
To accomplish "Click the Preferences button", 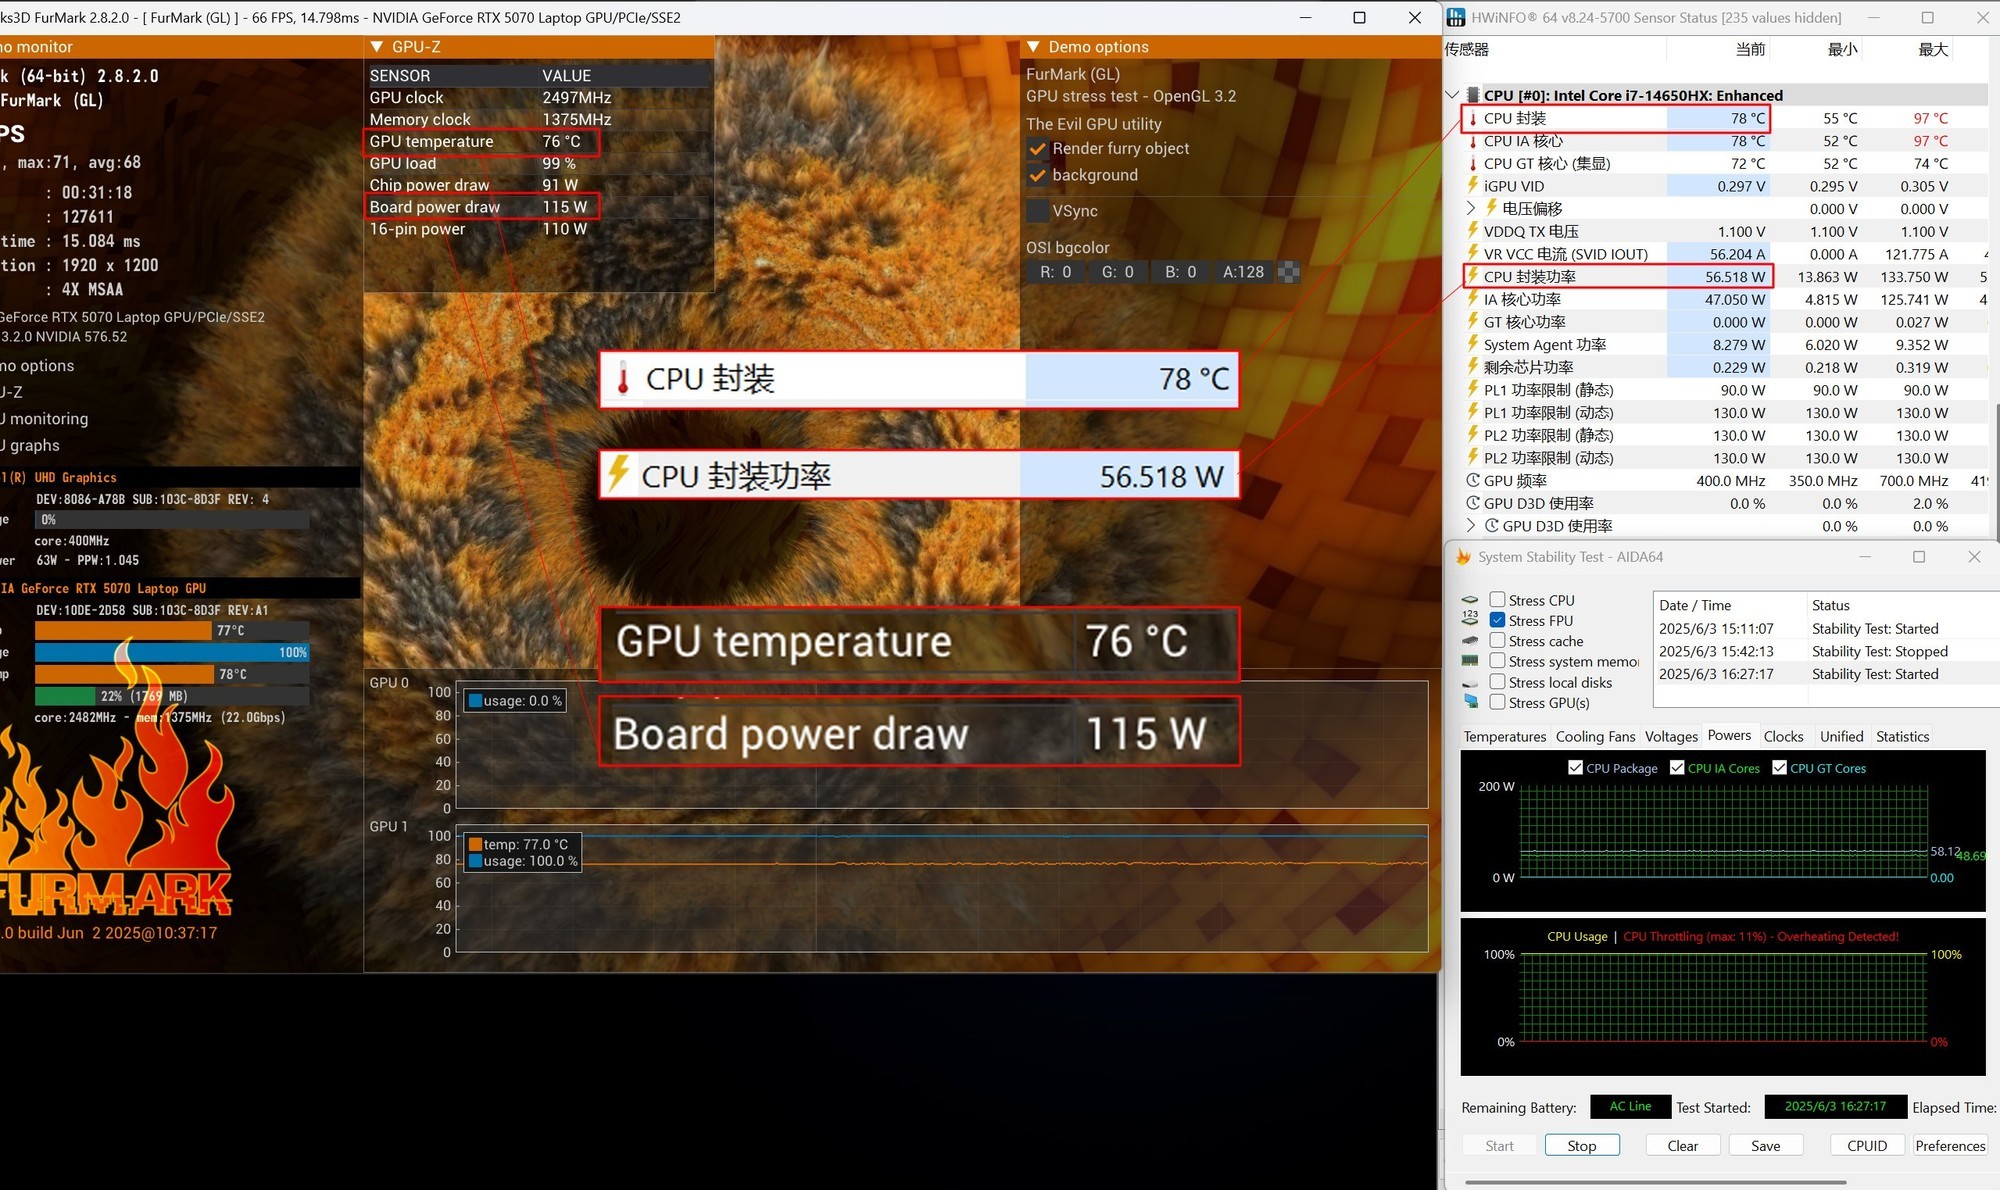I will [x=1949, y=1146].
